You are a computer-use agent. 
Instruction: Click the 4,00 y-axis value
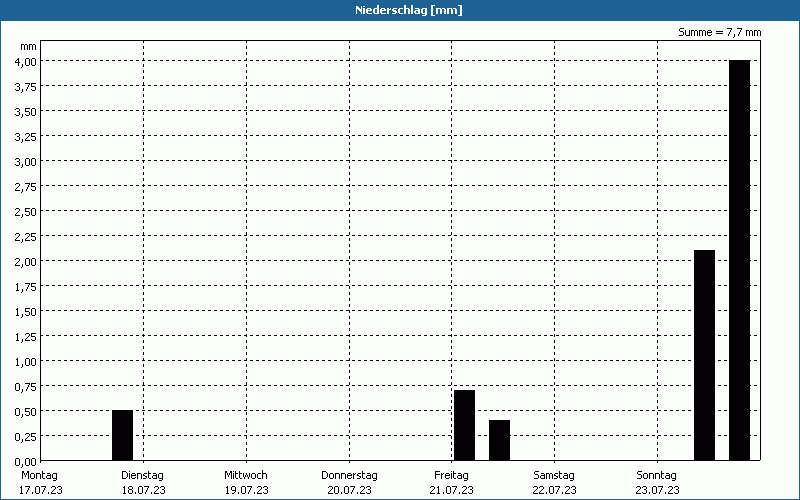pos(26,62)
